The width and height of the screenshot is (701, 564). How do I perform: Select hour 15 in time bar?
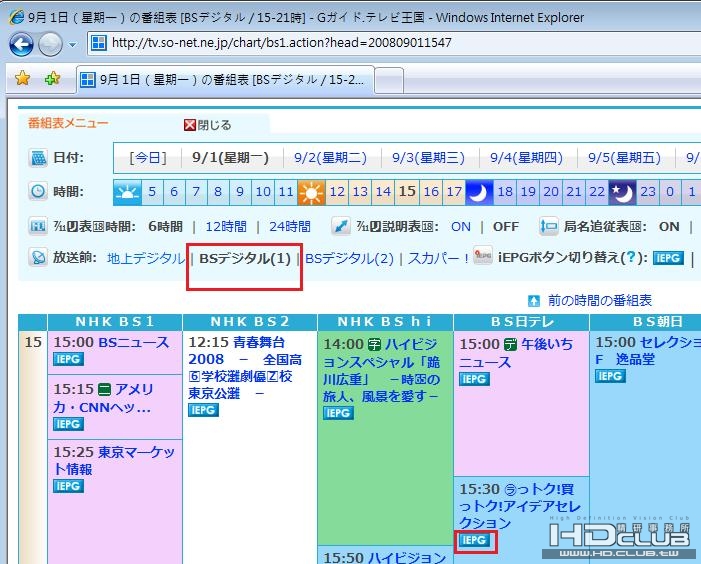click(407, 193)
